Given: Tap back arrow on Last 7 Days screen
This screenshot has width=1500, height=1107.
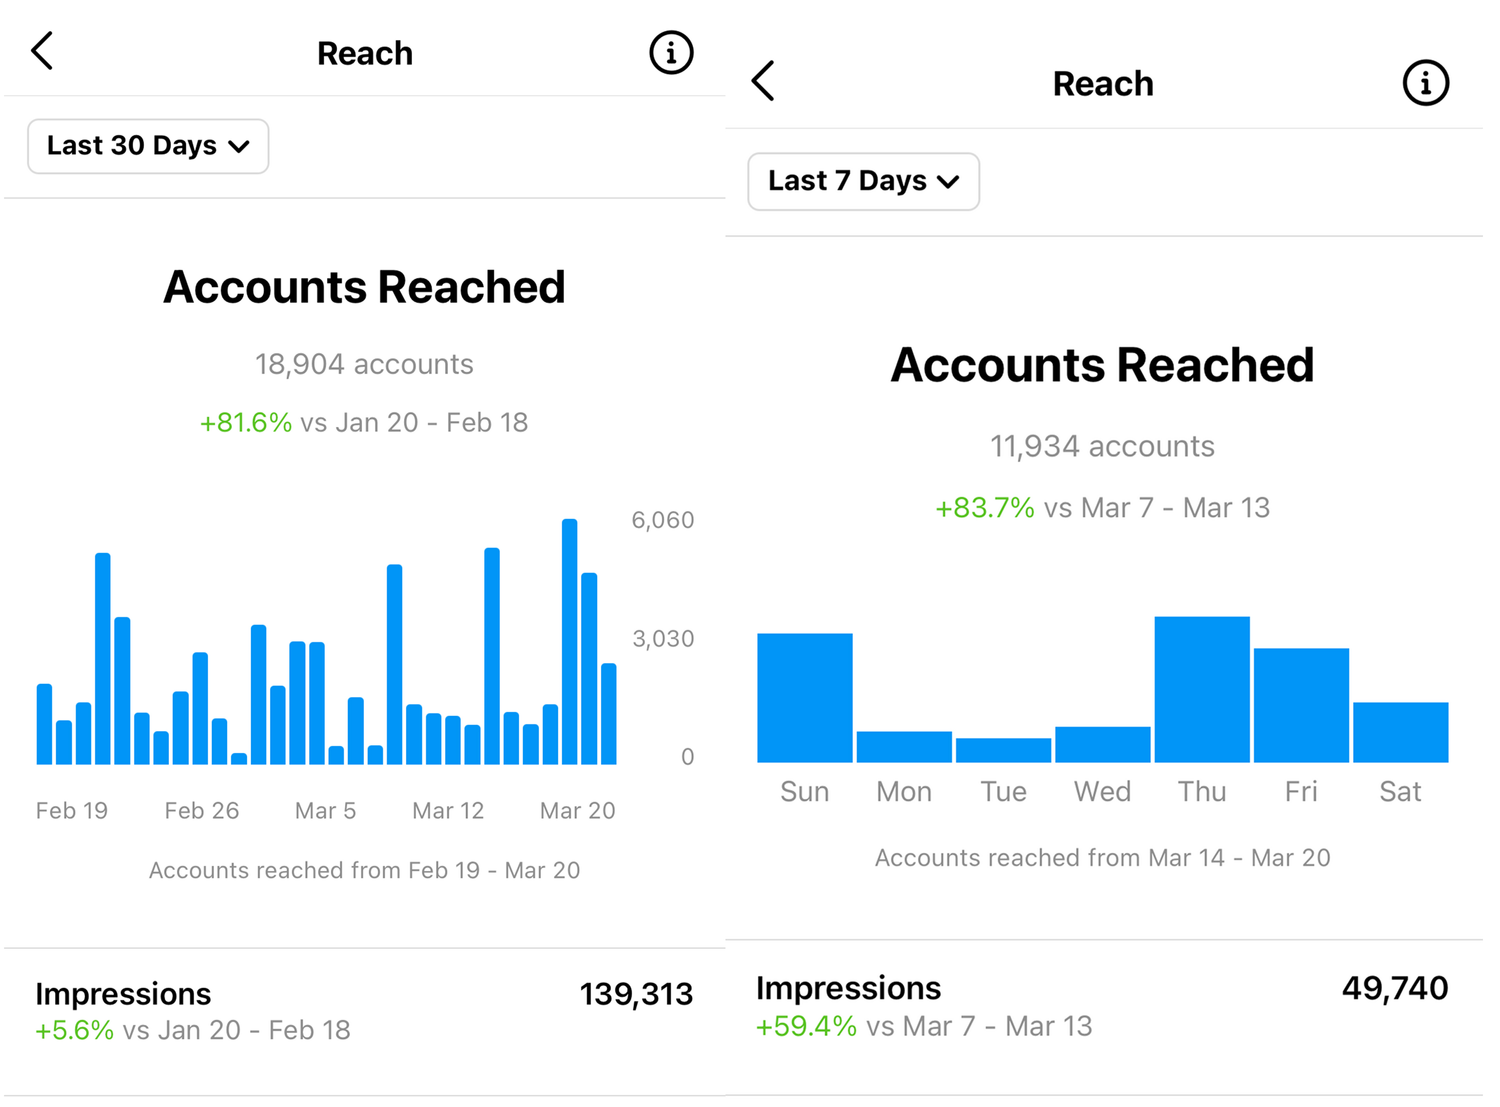Looking at the screenshot, I should (763, 81).
